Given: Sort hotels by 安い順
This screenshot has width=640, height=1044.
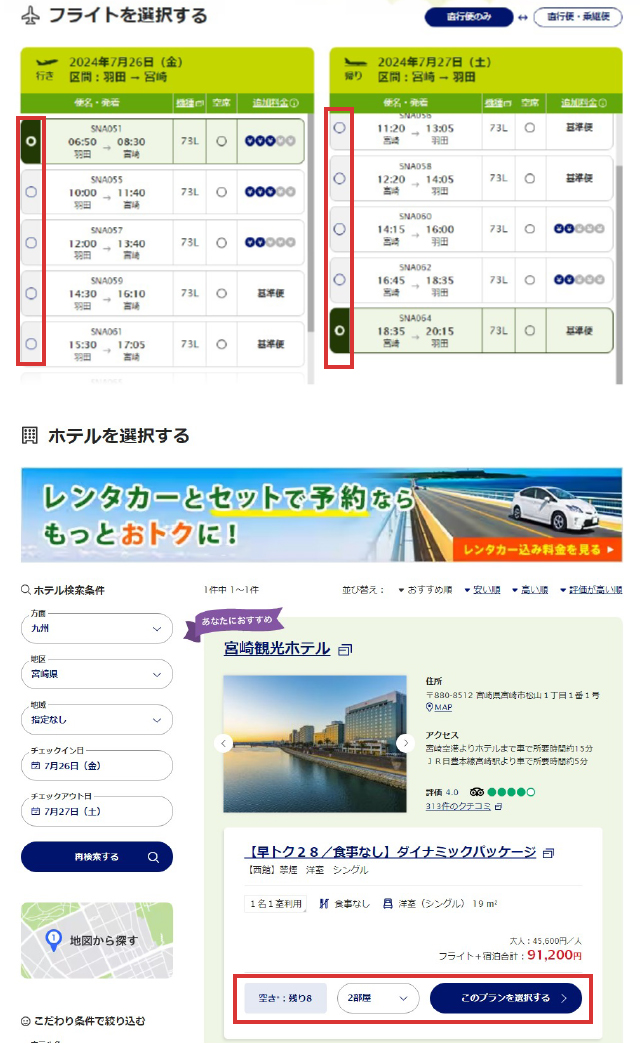Looking at the screenshot, I should click(x=482, y=590).
